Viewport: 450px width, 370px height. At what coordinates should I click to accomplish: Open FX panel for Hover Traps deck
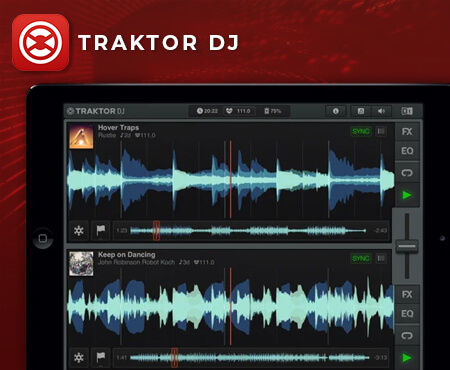click(407, 132)
